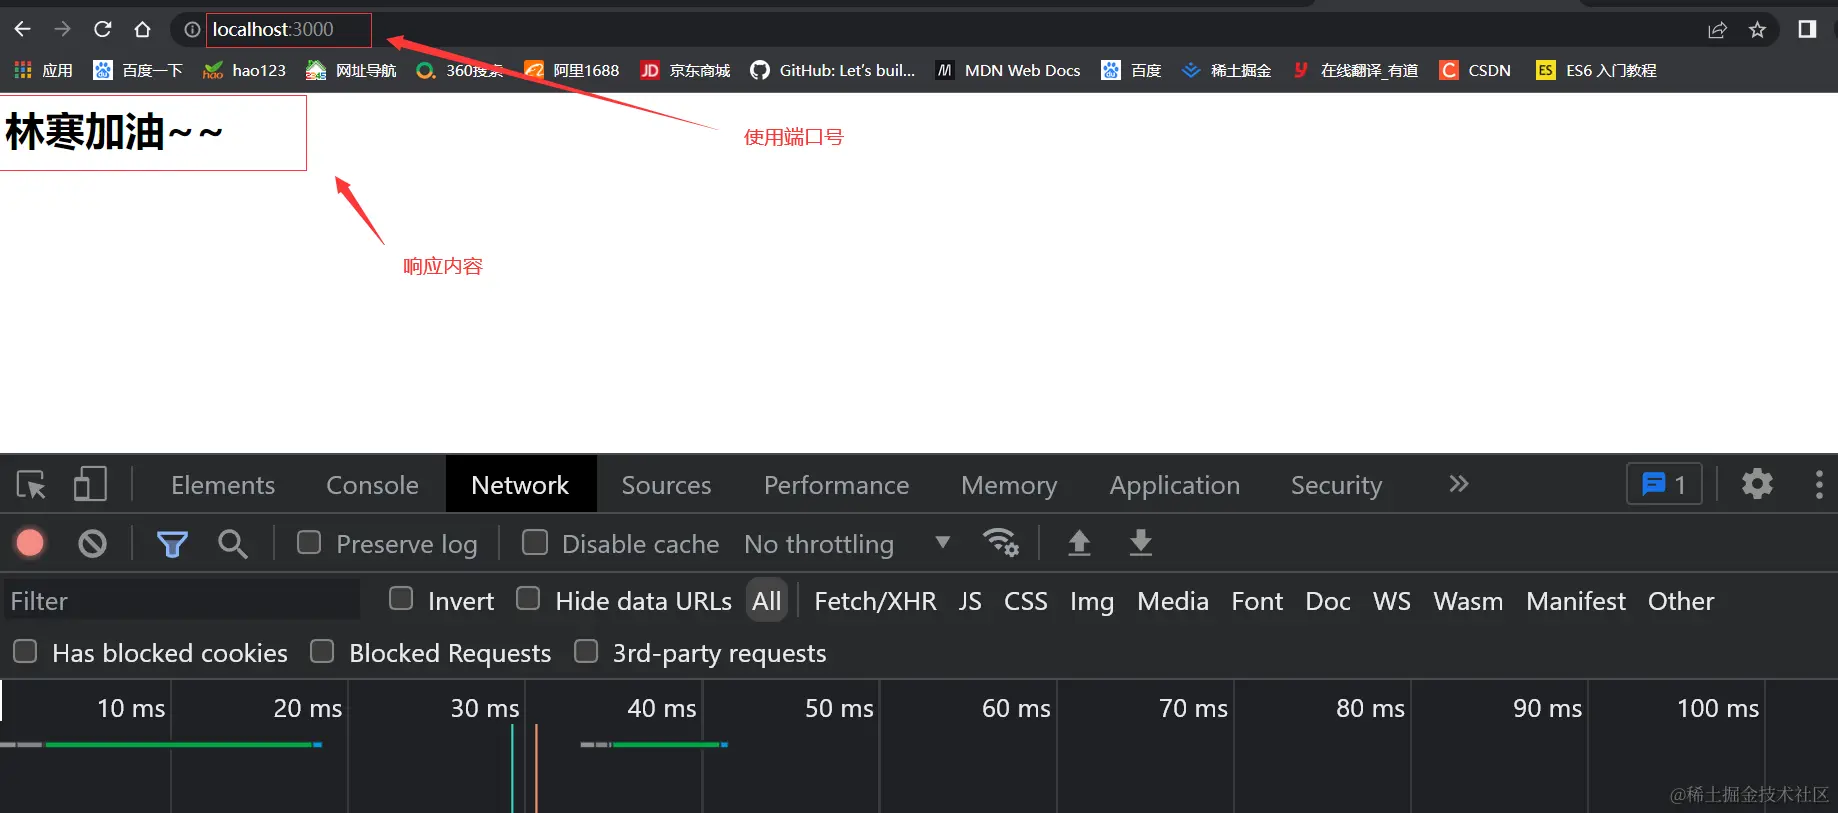This screenshot has width=1838, height=813.
Task: View site information icon in address bar
Action: (x=192, y=30)
